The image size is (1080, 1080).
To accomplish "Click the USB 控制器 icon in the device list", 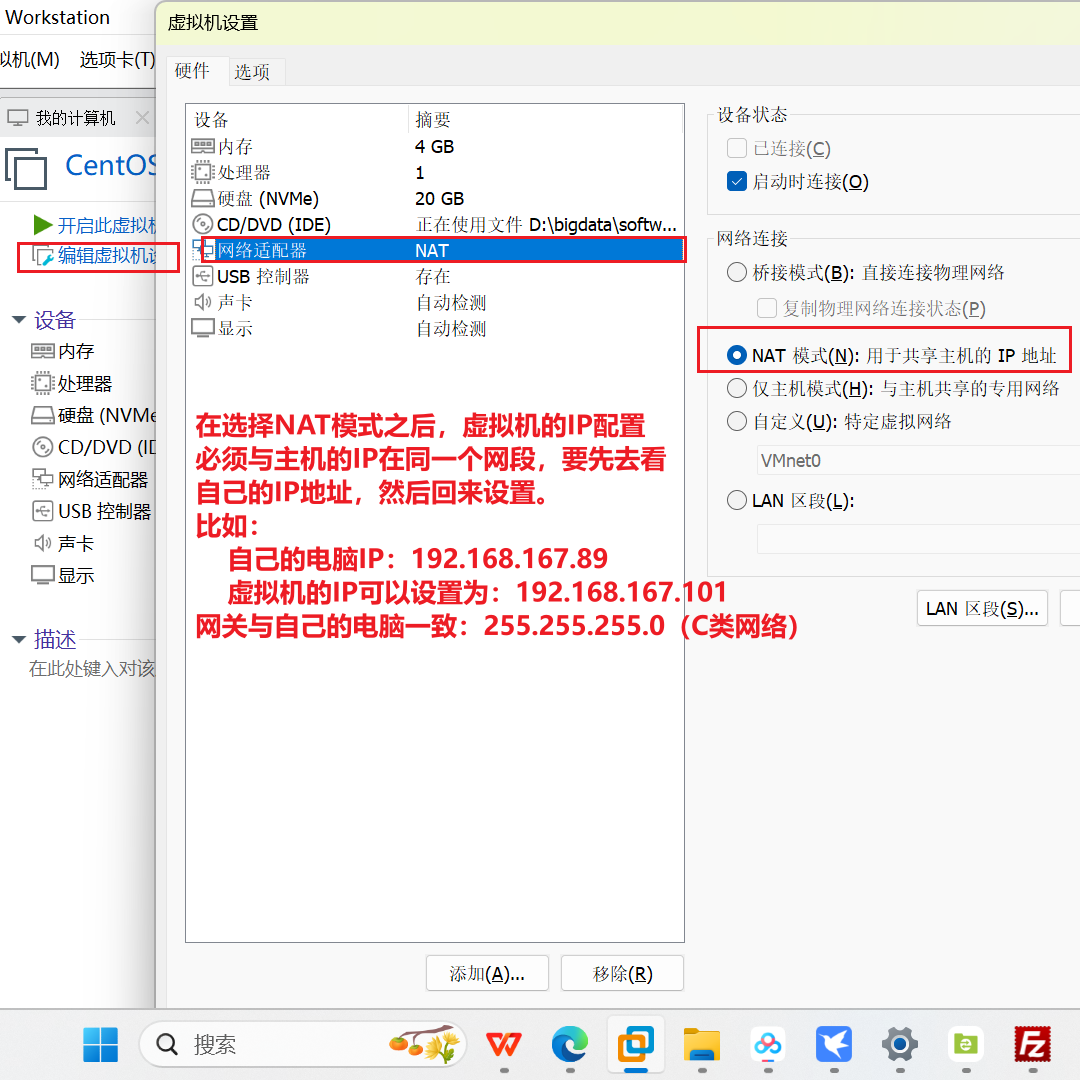I will click(x=202, y=277).
